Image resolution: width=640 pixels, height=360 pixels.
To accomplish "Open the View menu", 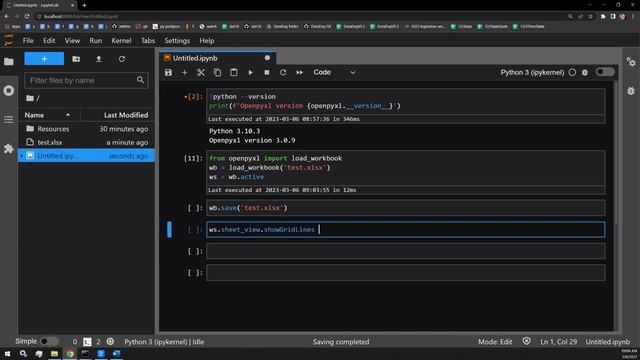I will point(72,40).
